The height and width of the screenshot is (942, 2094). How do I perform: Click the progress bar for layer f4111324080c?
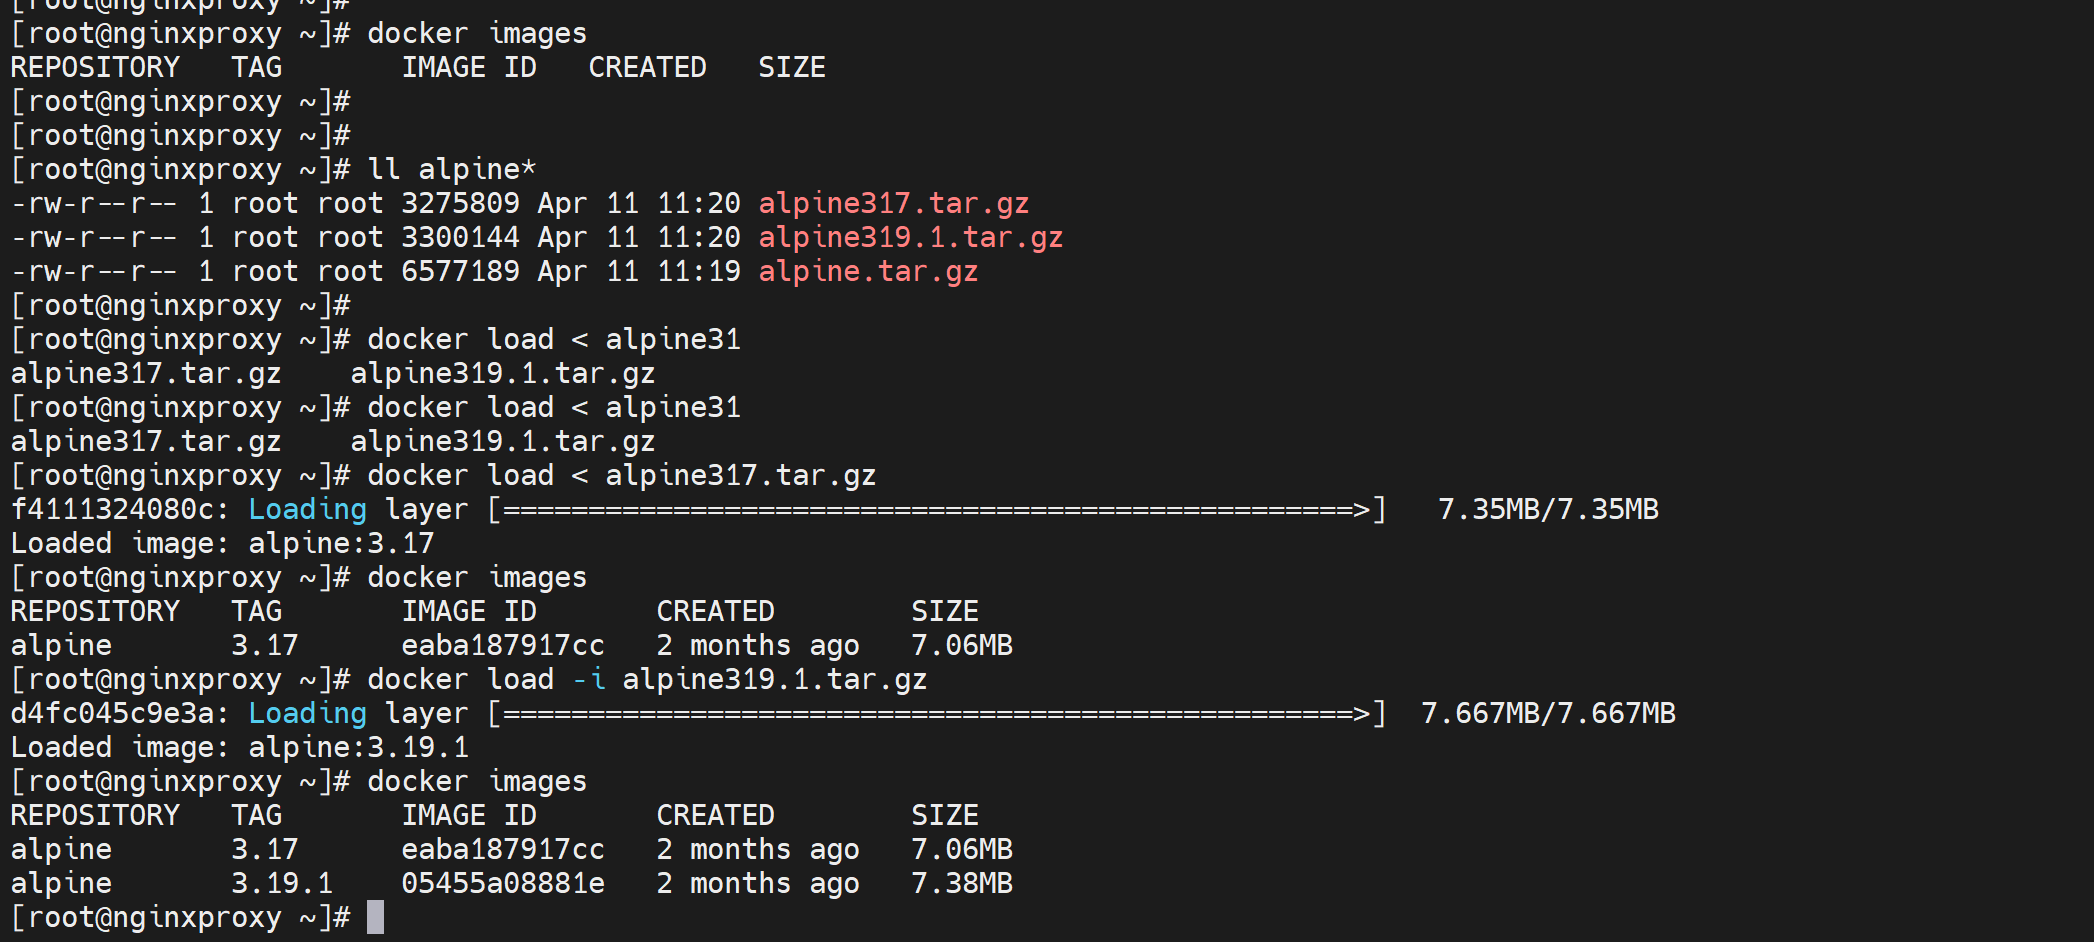point(936,510)
